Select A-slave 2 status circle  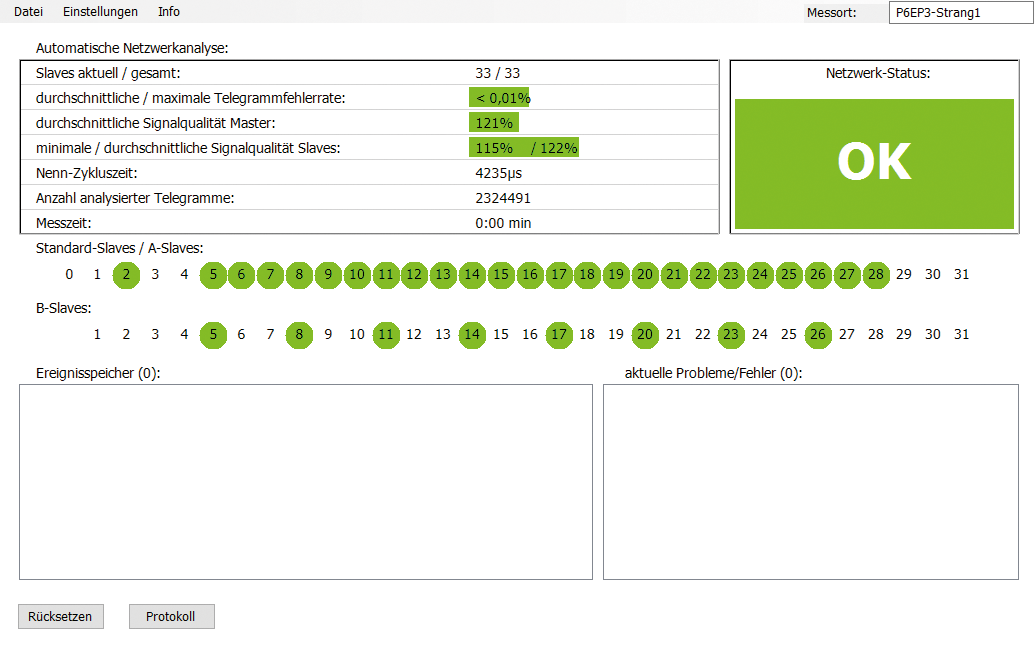pos(126,275)
